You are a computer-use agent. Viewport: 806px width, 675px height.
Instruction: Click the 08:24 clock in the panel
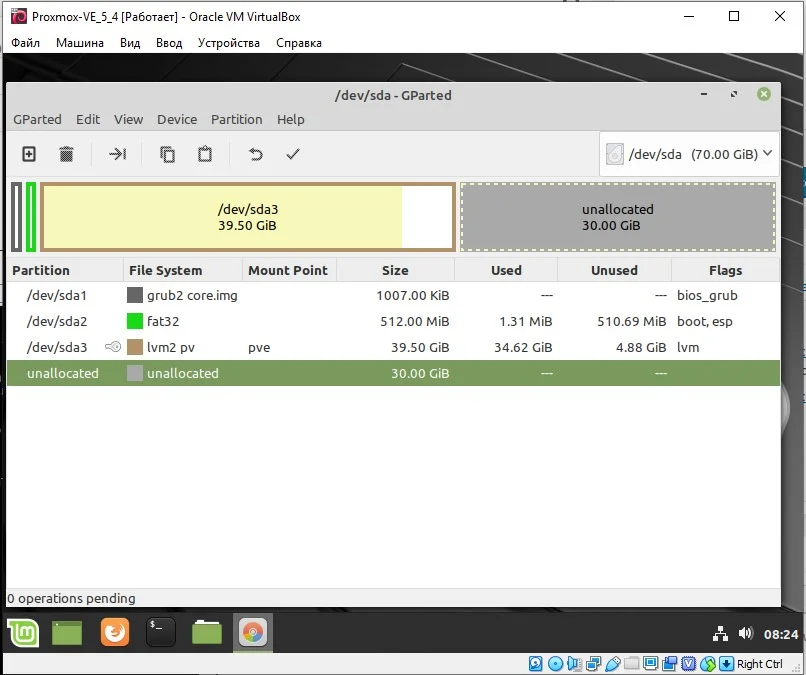click(x=780, y=634)
